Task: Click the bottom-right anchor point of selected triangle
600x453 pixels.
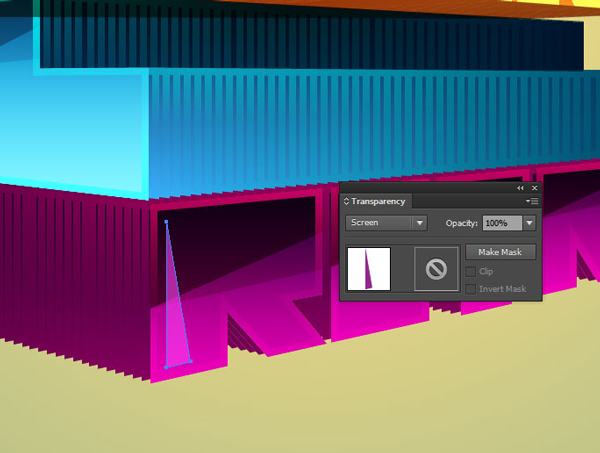Action: click(x=191, y=361)
